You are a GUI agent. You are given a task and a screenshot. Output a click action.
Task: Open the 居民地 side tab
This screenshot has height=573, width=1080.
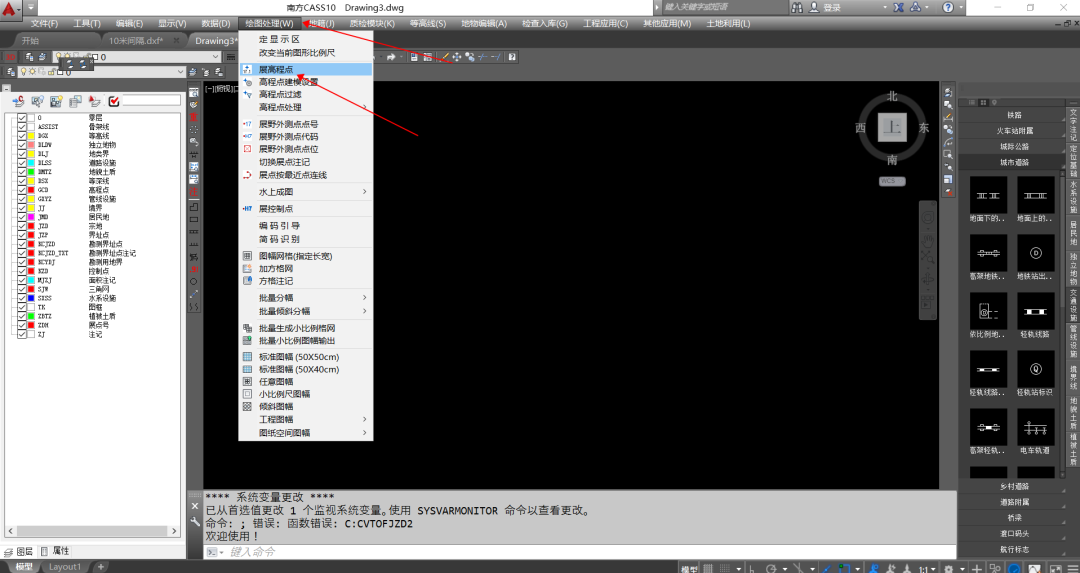click(1073, 233)
